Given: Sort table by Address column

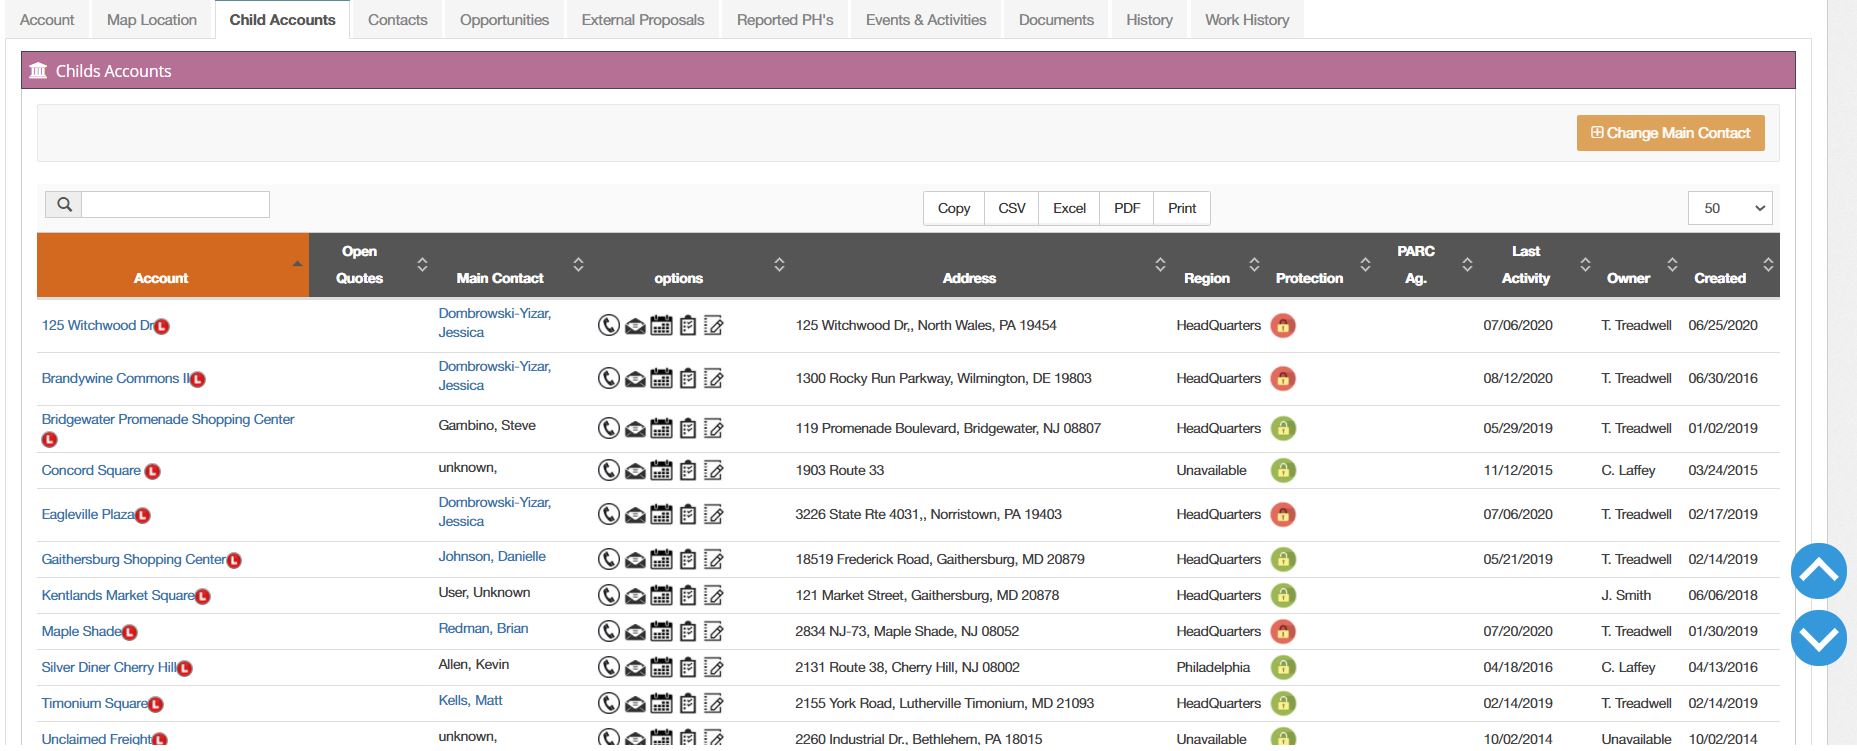Looking at the screenshot, I should (x=969, y=278).
